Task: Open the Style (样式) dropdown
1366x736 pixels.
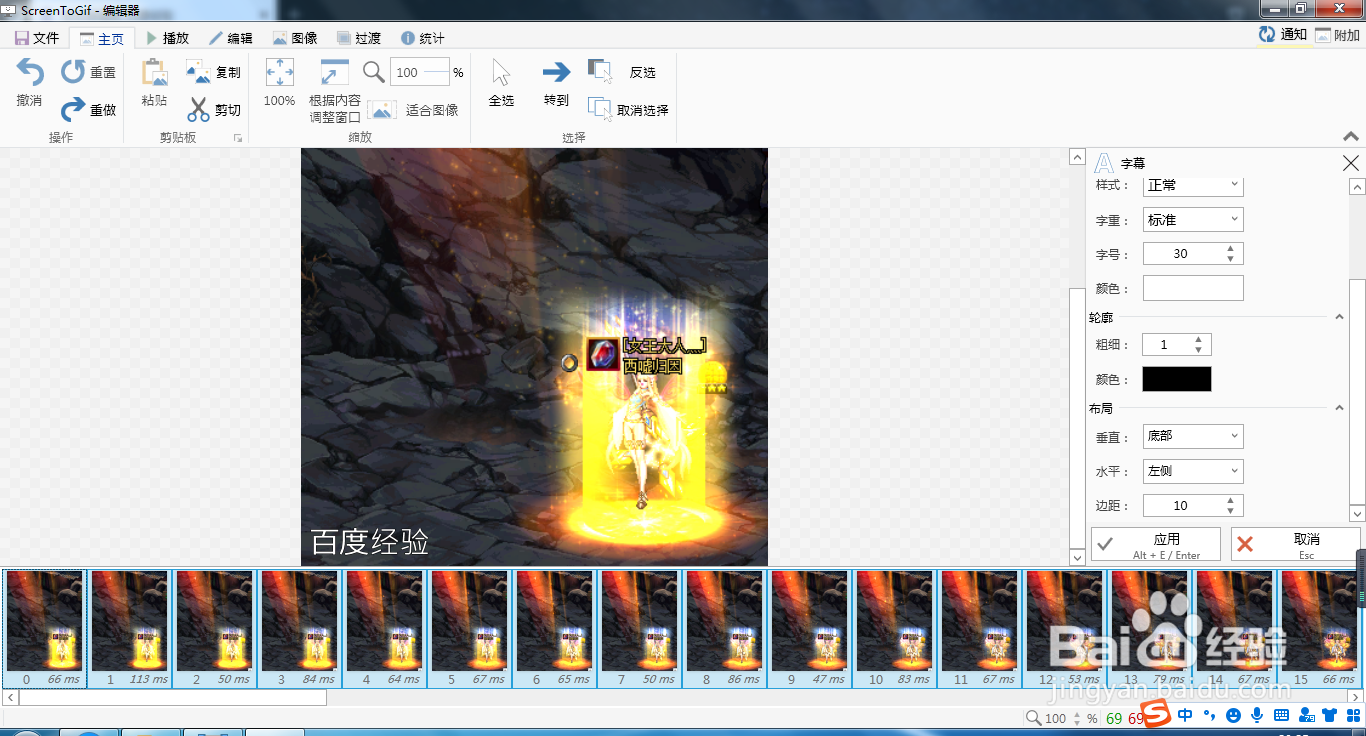Action: point(1193,186)
